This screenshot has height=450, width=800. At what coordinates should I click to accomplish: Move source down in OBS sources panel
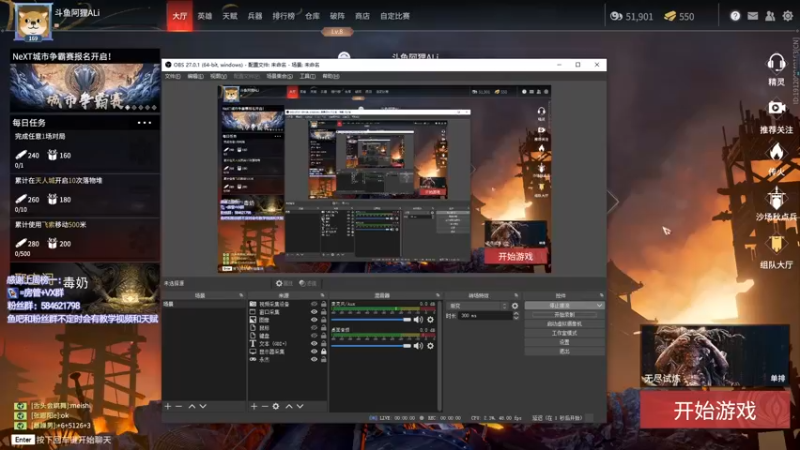300,406
